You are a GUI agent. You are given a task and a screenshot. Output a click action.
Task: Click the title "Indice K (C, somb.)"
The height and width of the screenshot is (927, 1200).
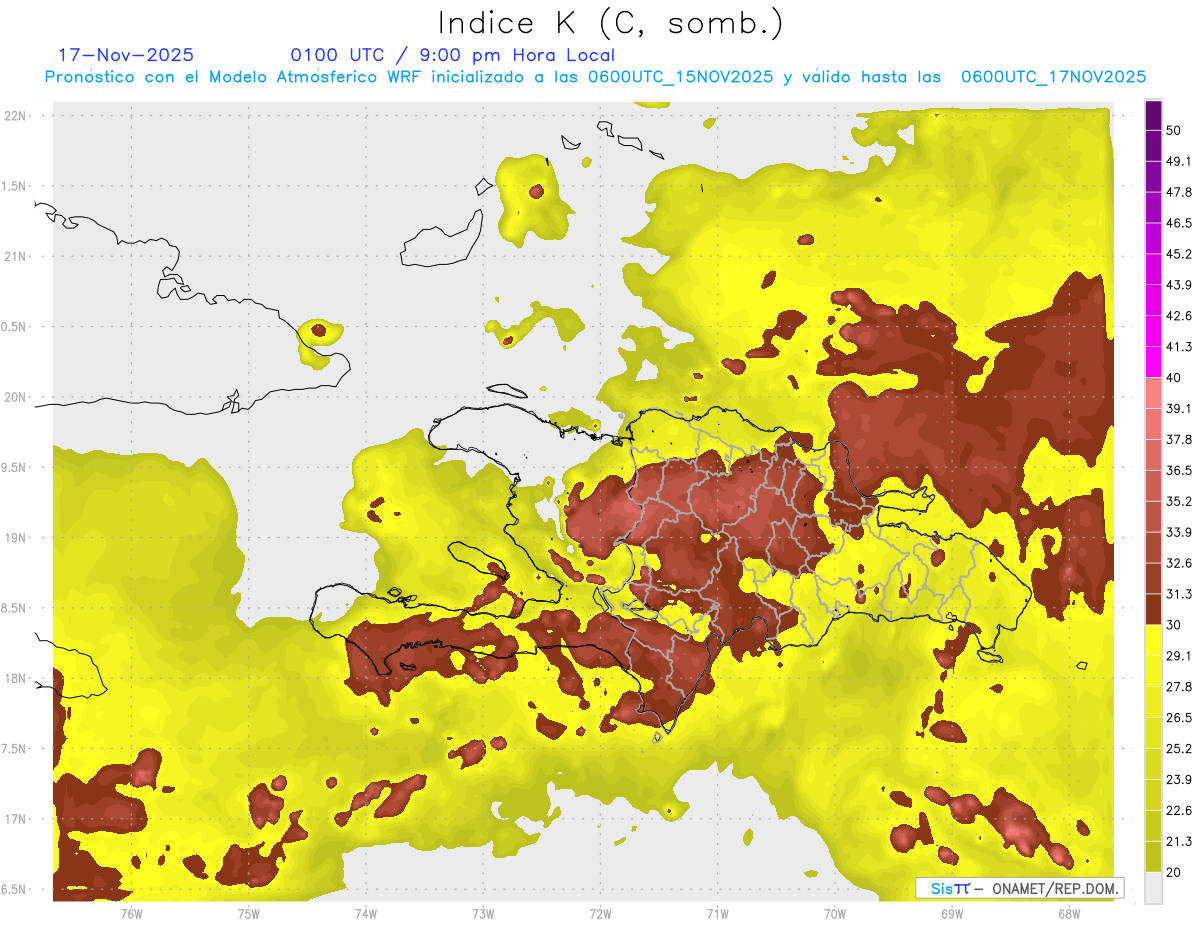(611, 22)
